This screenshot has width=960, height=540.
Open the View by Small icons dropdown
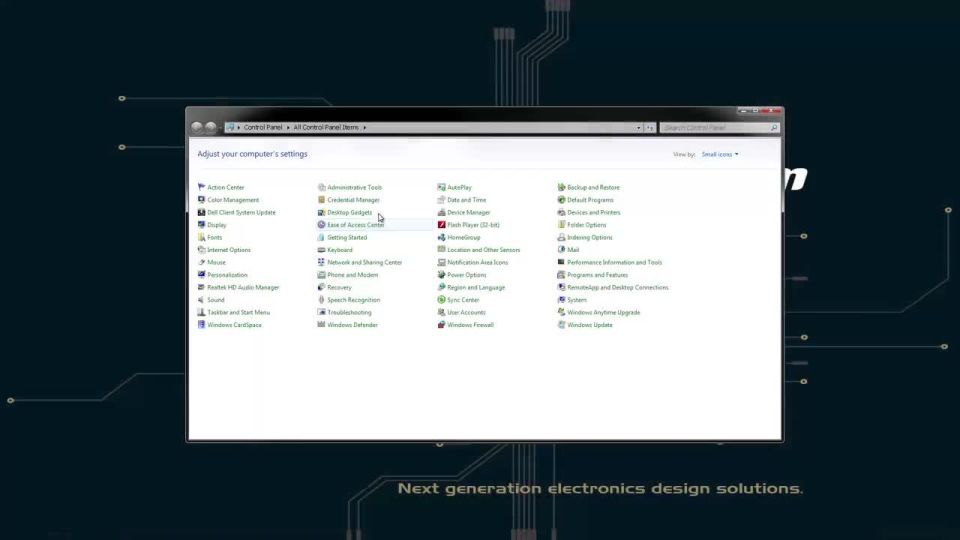point(720,154)
